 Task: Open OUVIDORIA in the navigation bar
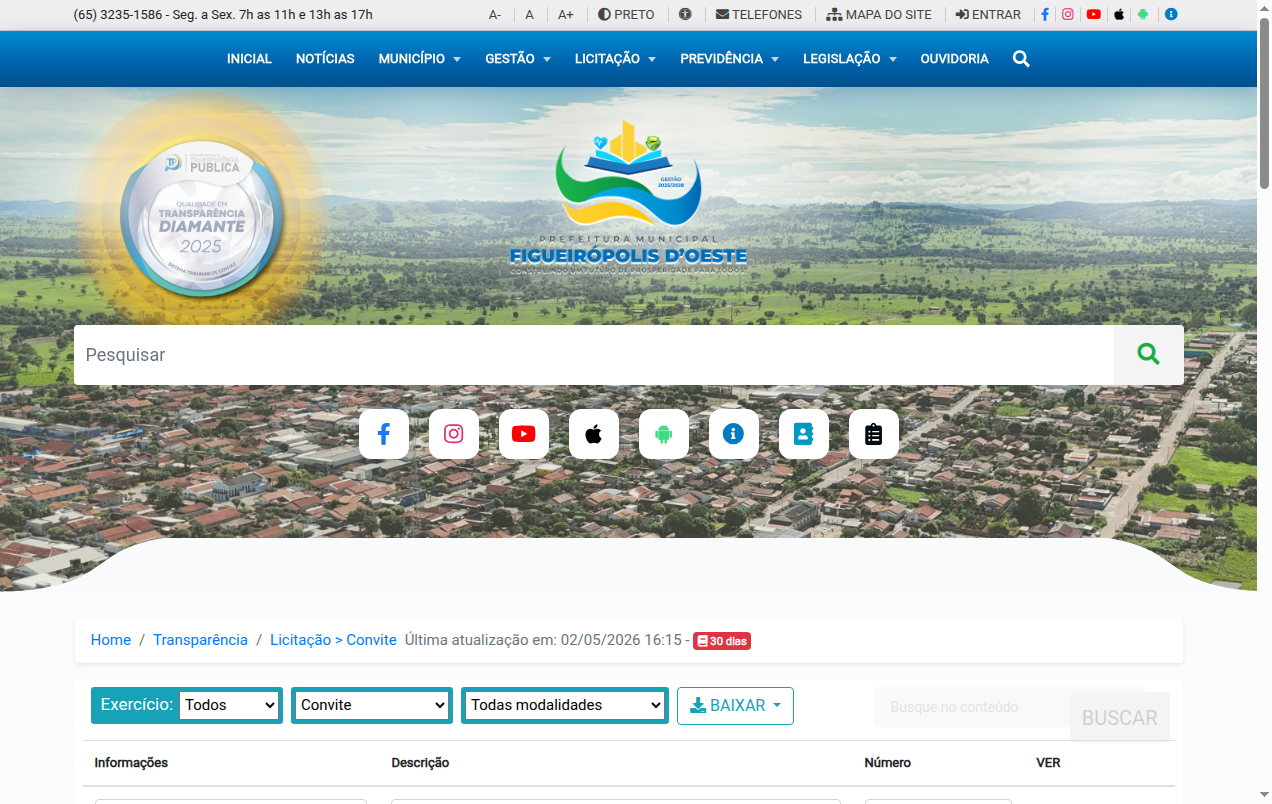[955, 59]
